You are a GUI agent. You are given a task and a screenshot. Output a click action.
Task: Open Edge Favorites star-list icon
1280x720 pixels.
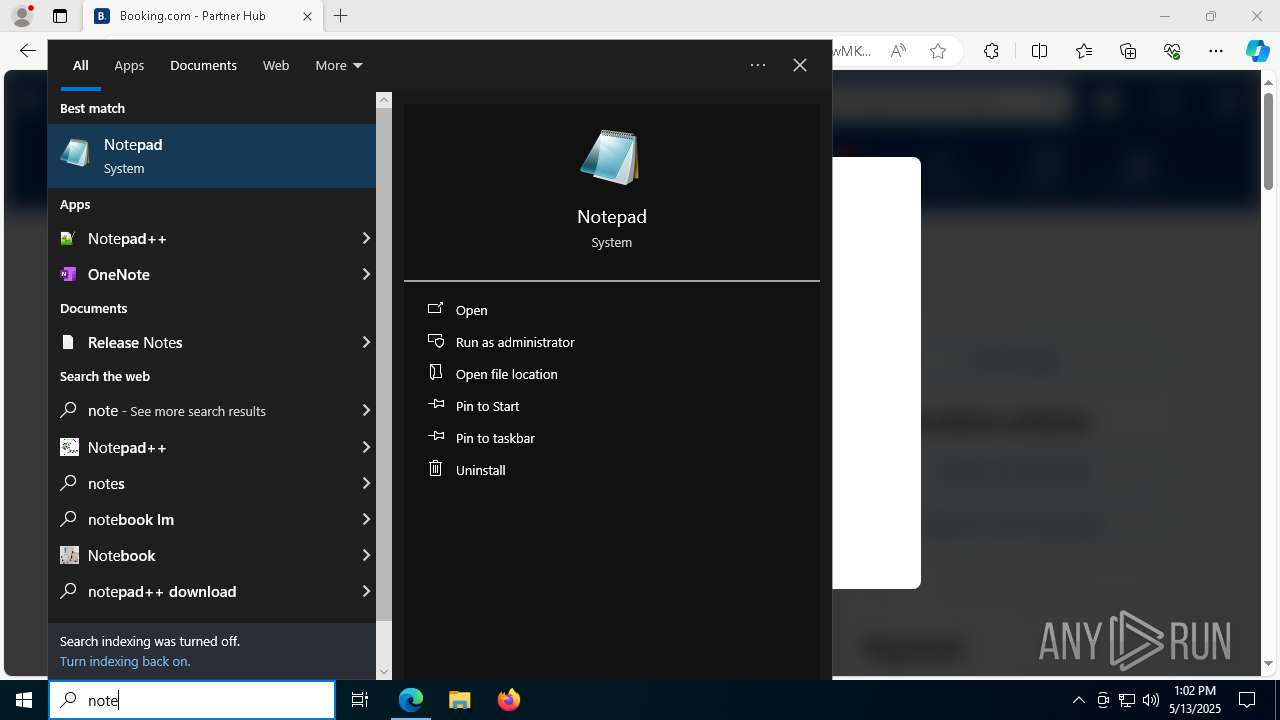coord(1084,51)
